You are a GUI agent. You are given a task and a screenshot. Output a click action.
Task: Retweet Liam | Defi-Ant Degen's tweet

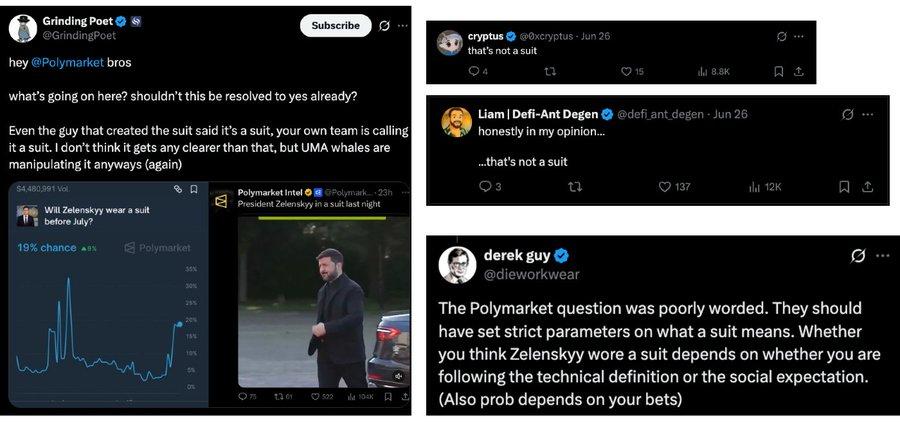pyautogui.click(x=575, y=186)
